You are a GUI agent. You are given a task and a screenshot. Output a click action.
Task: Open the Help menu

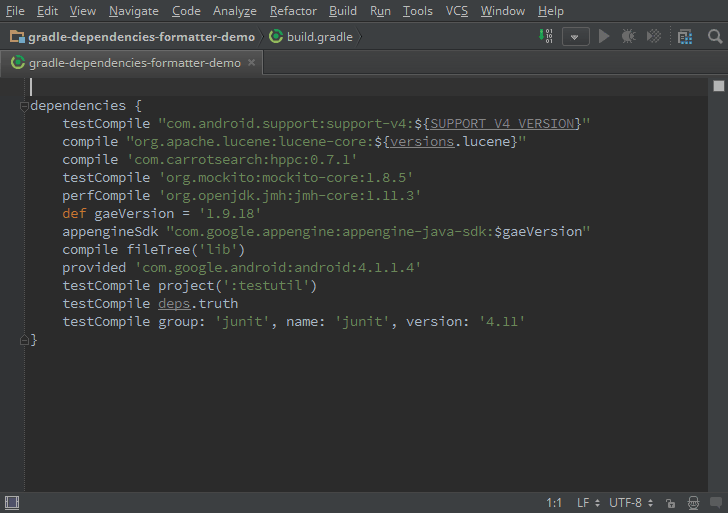pyautogui.click(x=551, y=11)
